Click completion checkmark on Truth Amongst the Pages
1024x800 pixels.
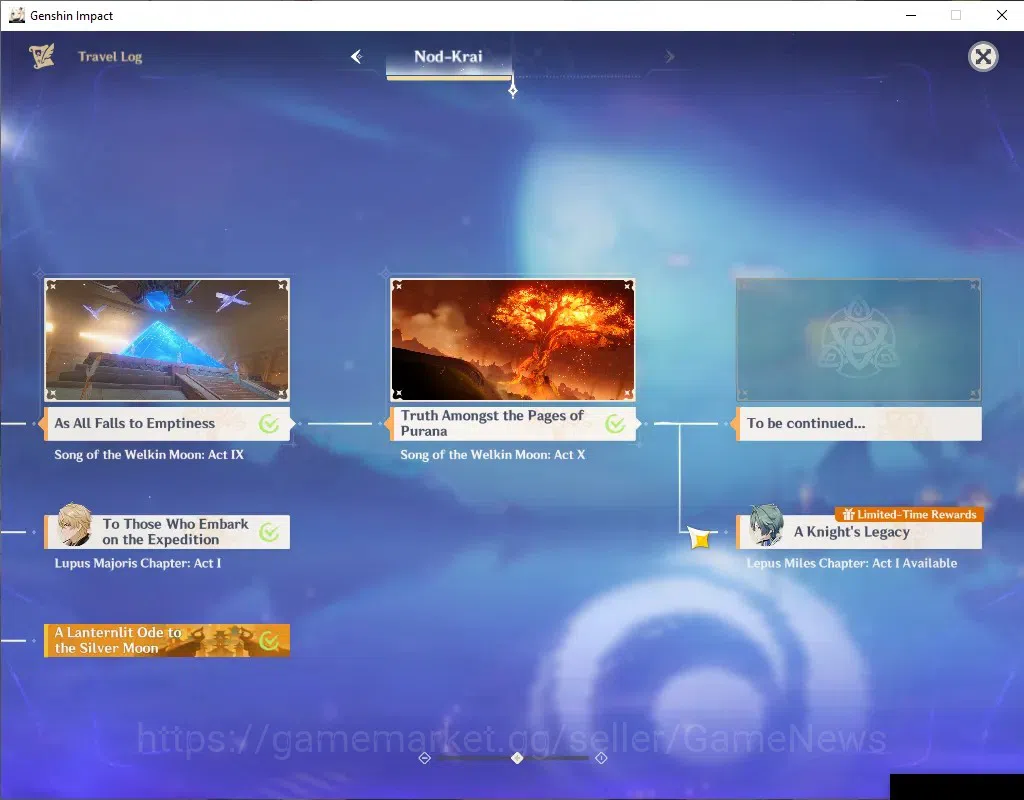[x=615, y=424]
